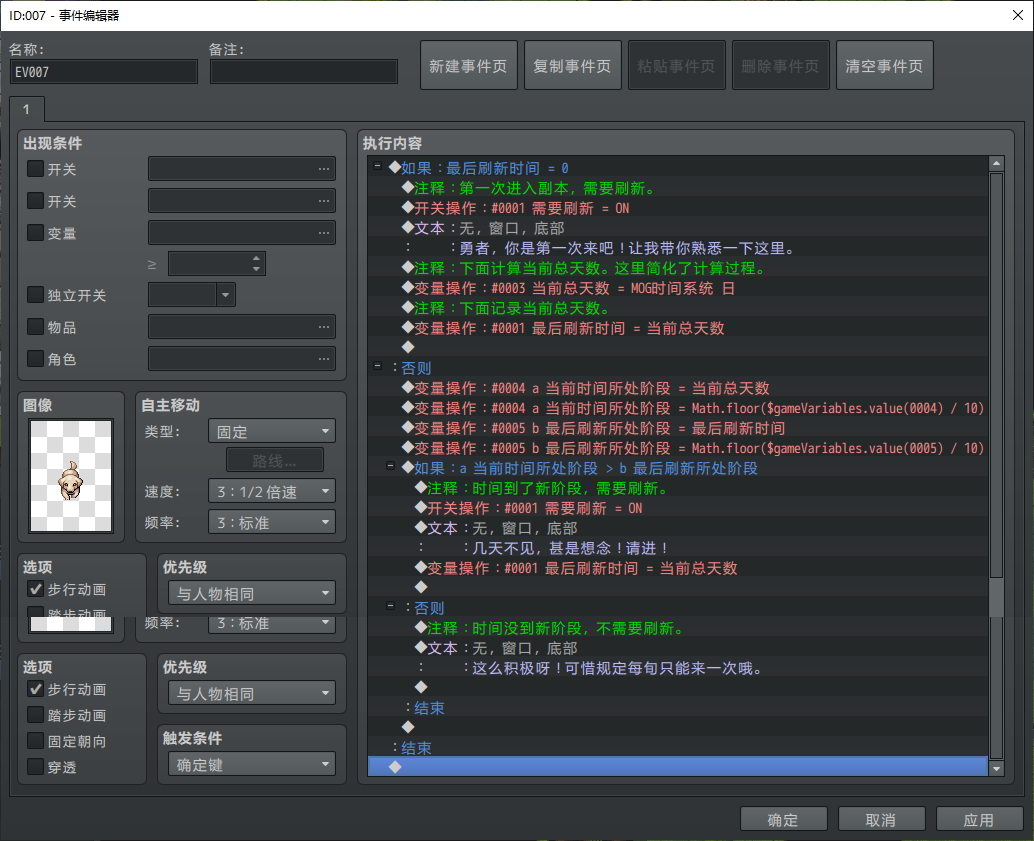This screenshot has height=841, width=1034.
Task: Click the command list scroll down arrow
Action: [996, 768]
